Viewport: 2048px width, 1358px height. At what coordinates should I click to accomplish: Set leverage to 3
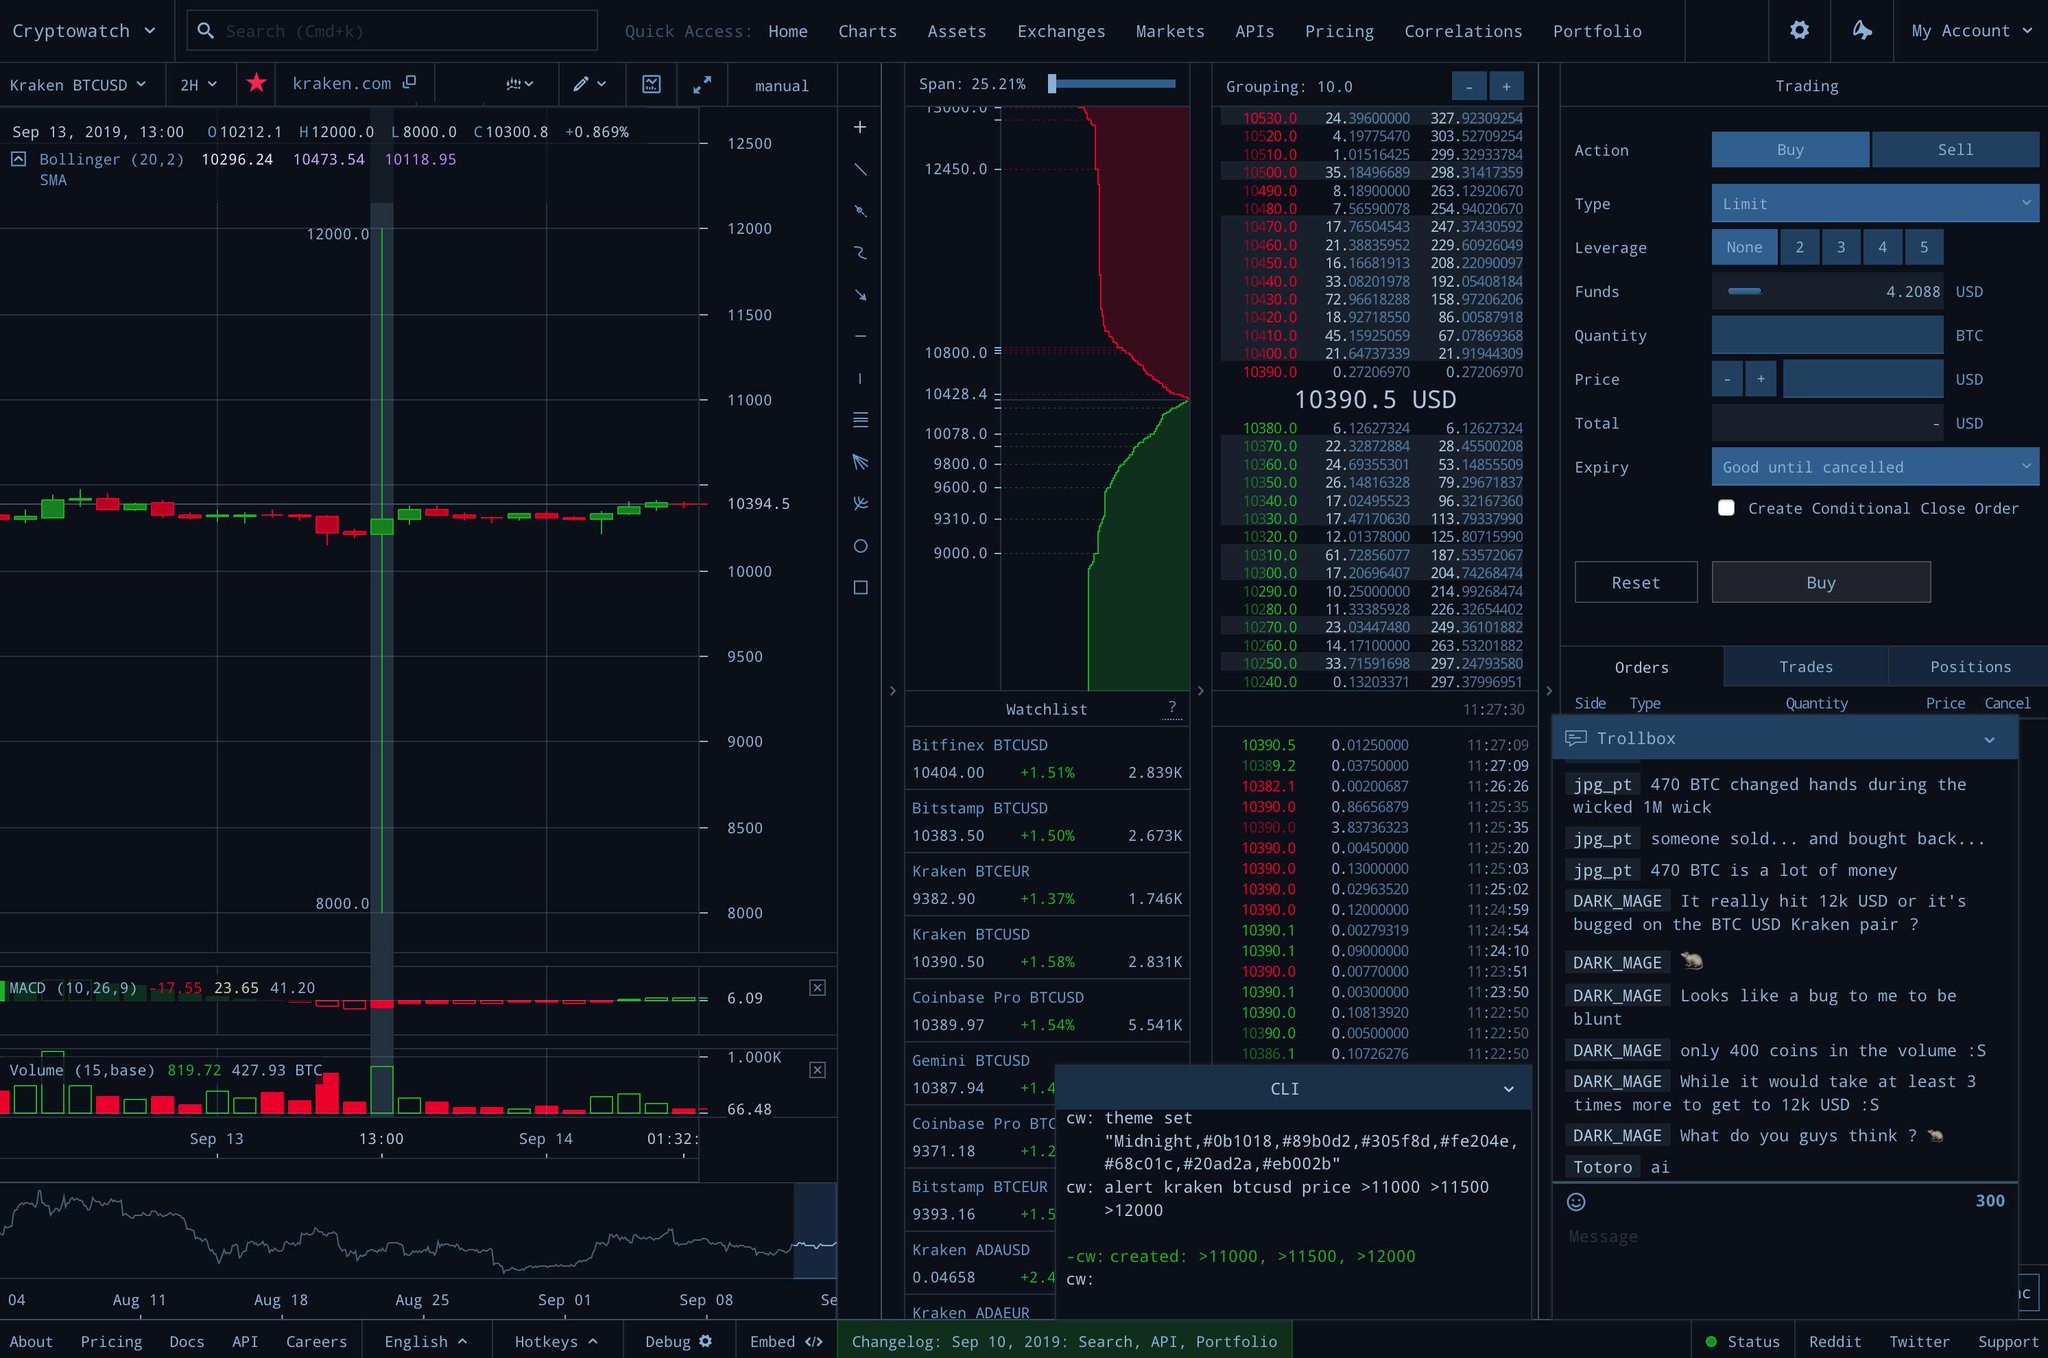[1840, 247]
